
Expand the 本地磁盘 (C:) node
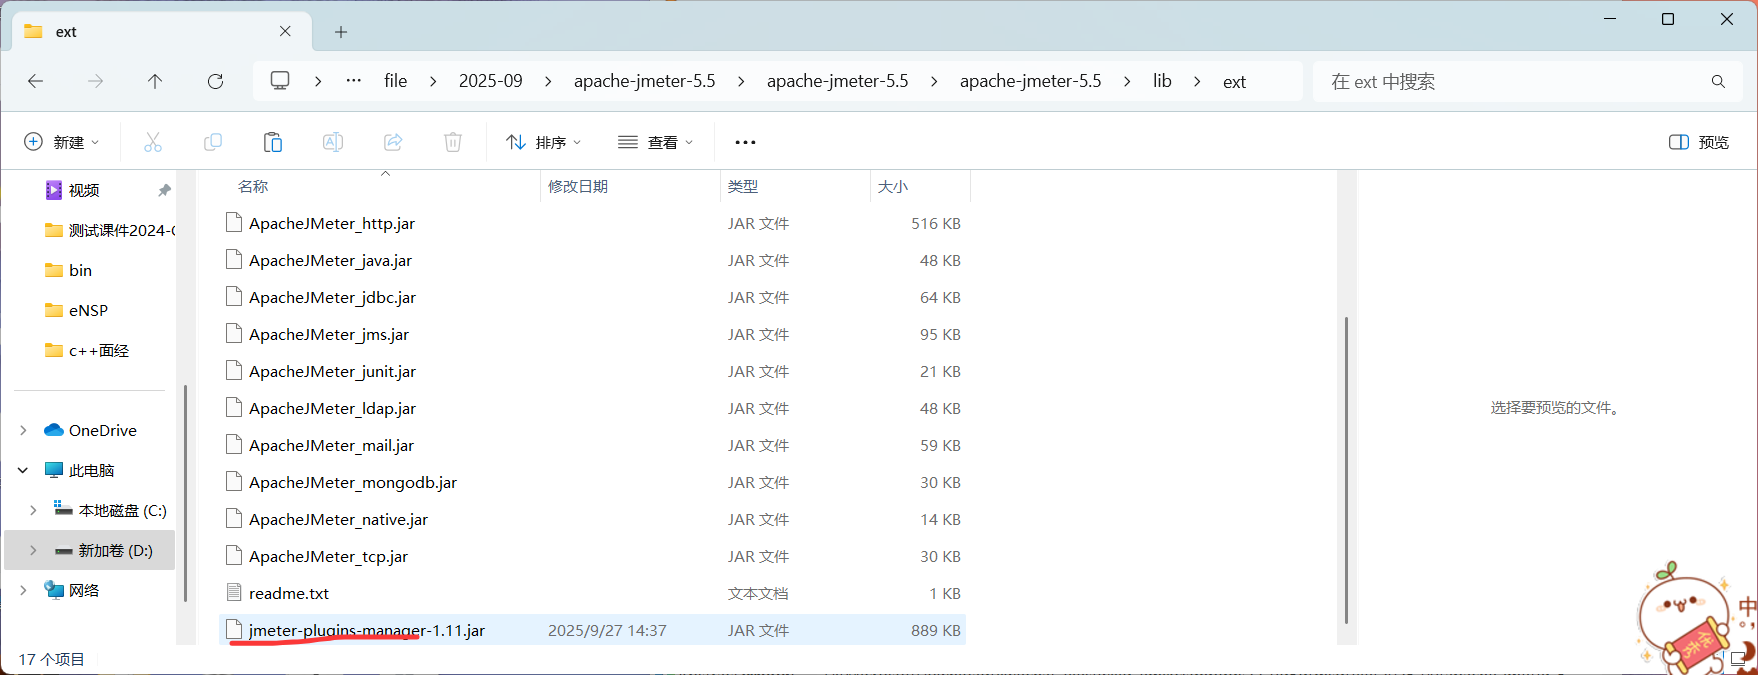33,510
